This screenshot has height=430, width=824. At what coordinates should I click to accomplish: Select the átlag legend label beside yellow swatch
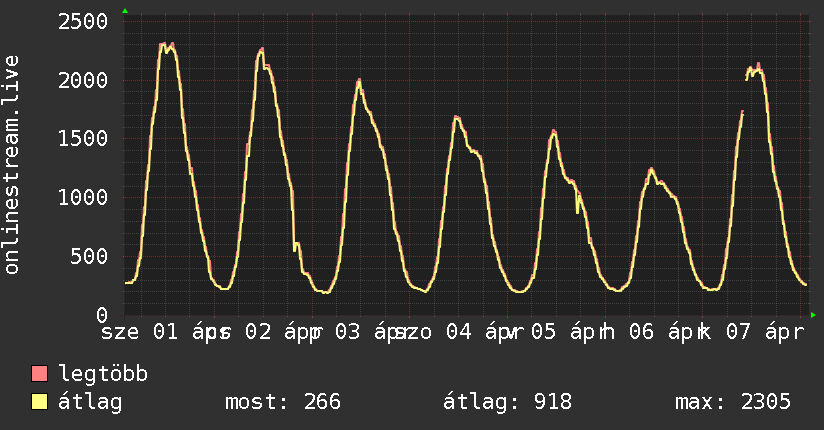[90, 402]
